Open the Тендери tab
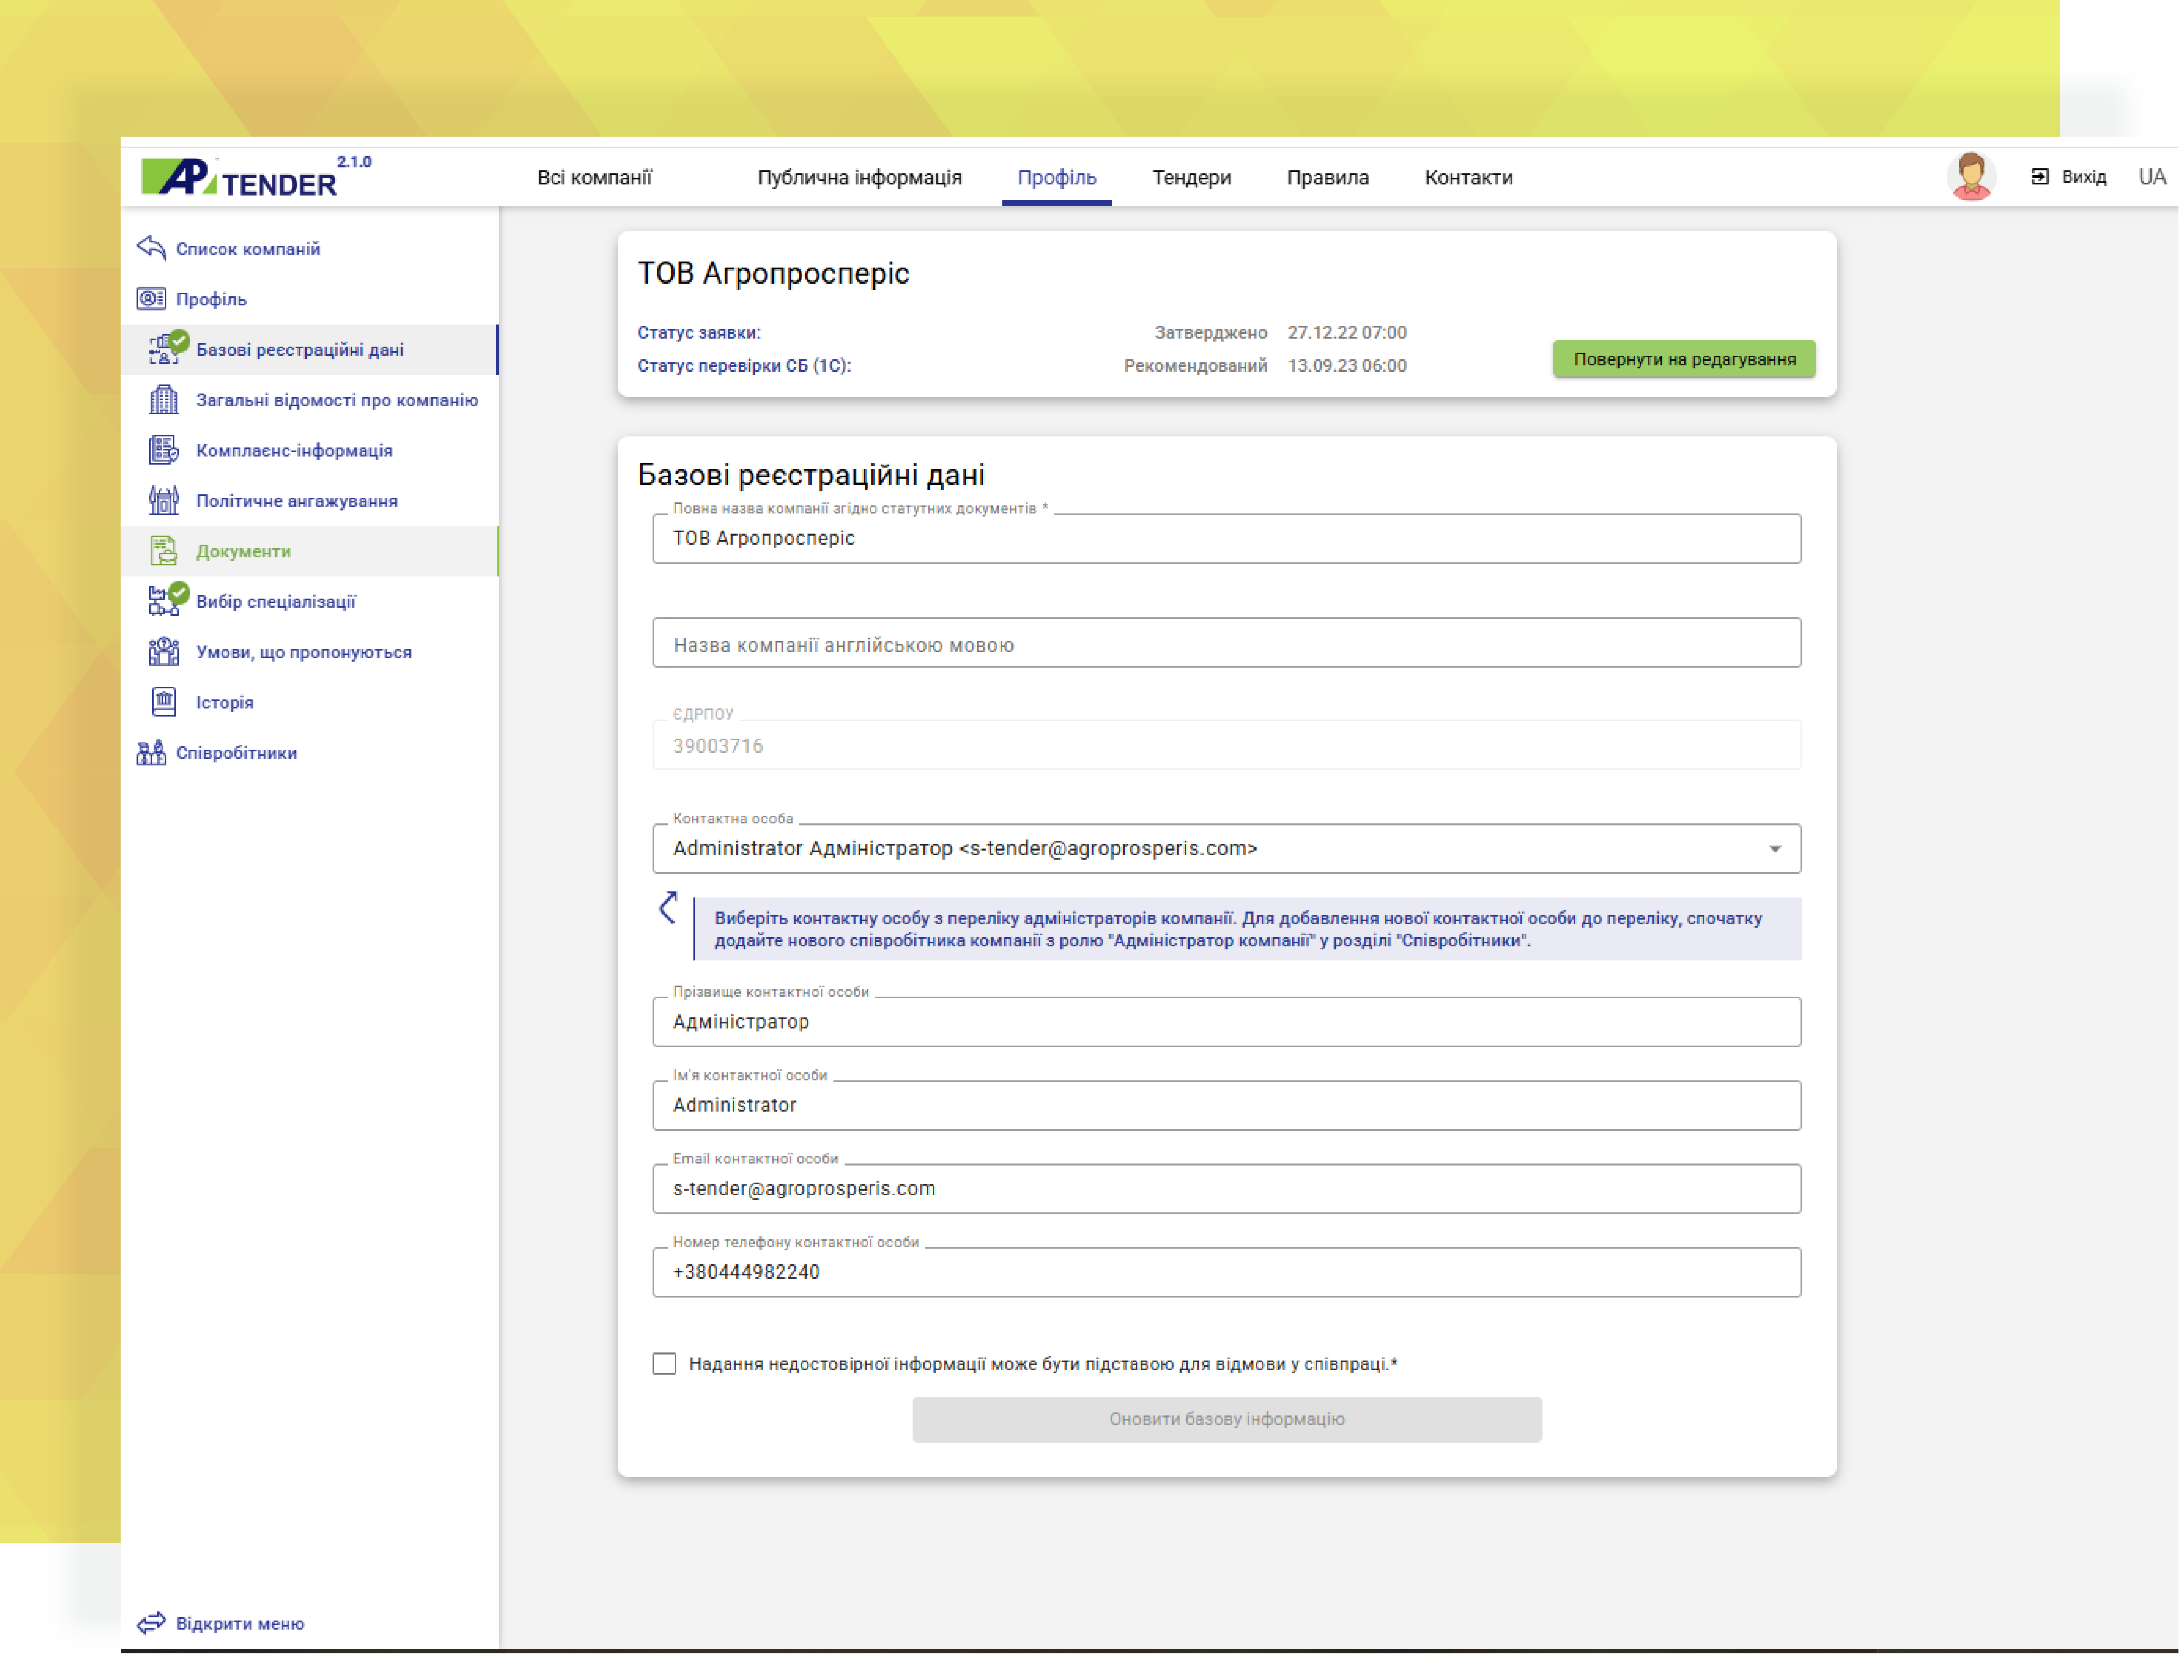This screenshot has width=2184, height=1680. point(1193,178)
